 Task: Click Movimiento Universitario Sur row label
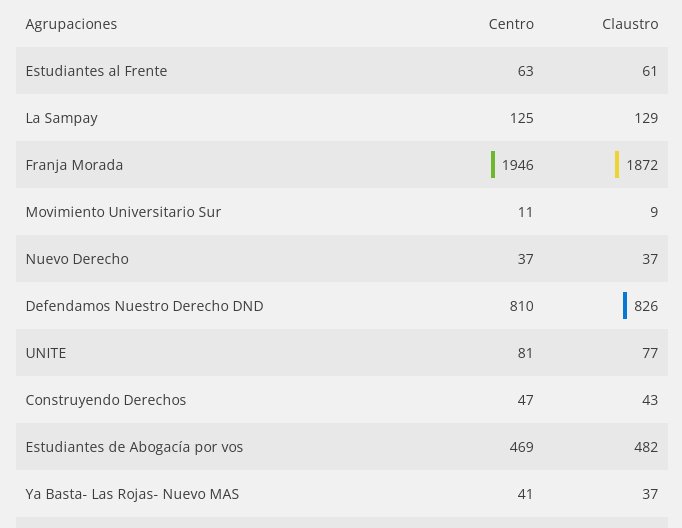click(123, 212)
